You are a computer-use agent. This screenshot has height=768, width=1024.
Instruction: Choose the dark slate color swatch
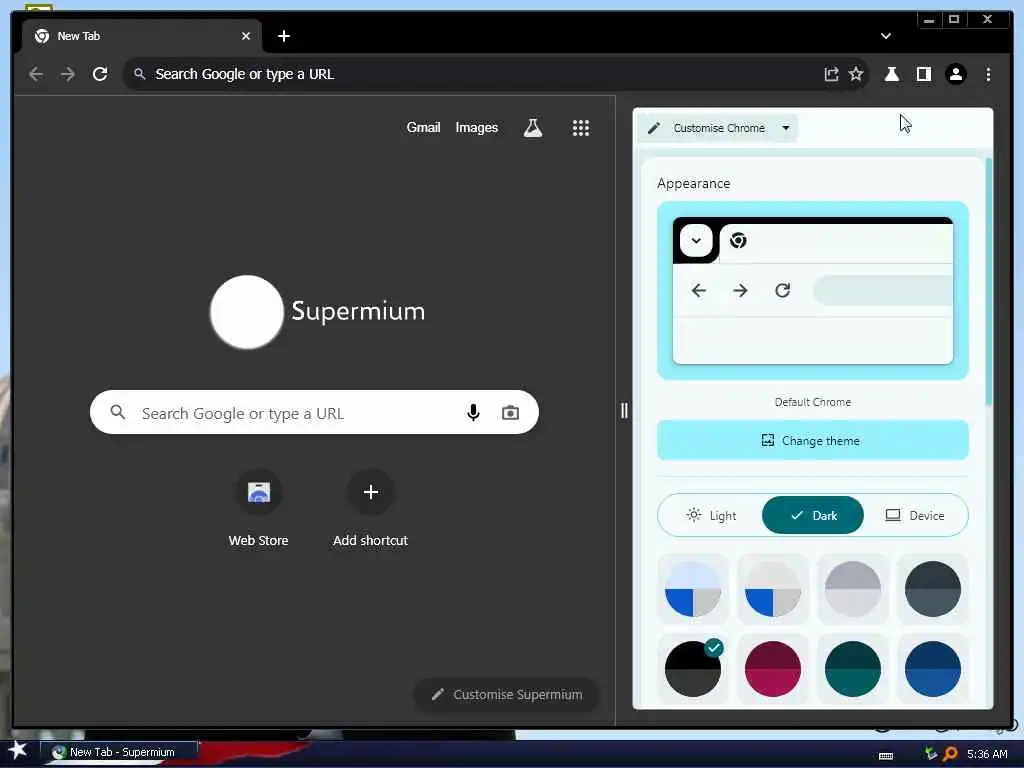tap(933, 589)
